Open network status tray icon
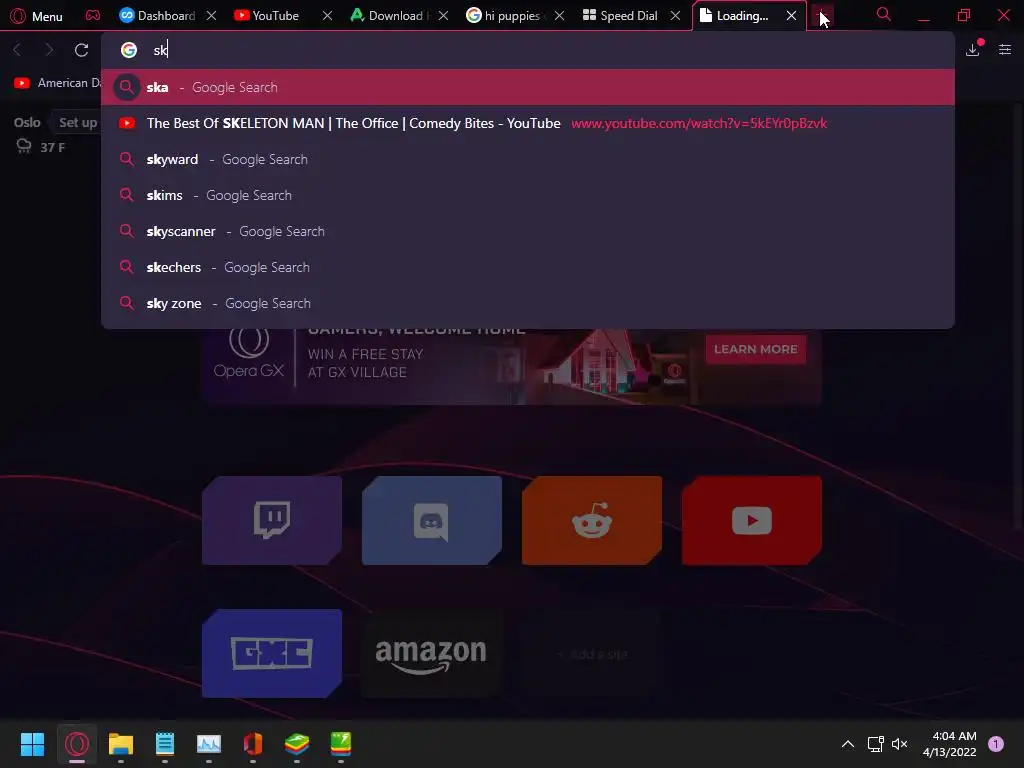The image size is (1024, 768). point(875,744)
